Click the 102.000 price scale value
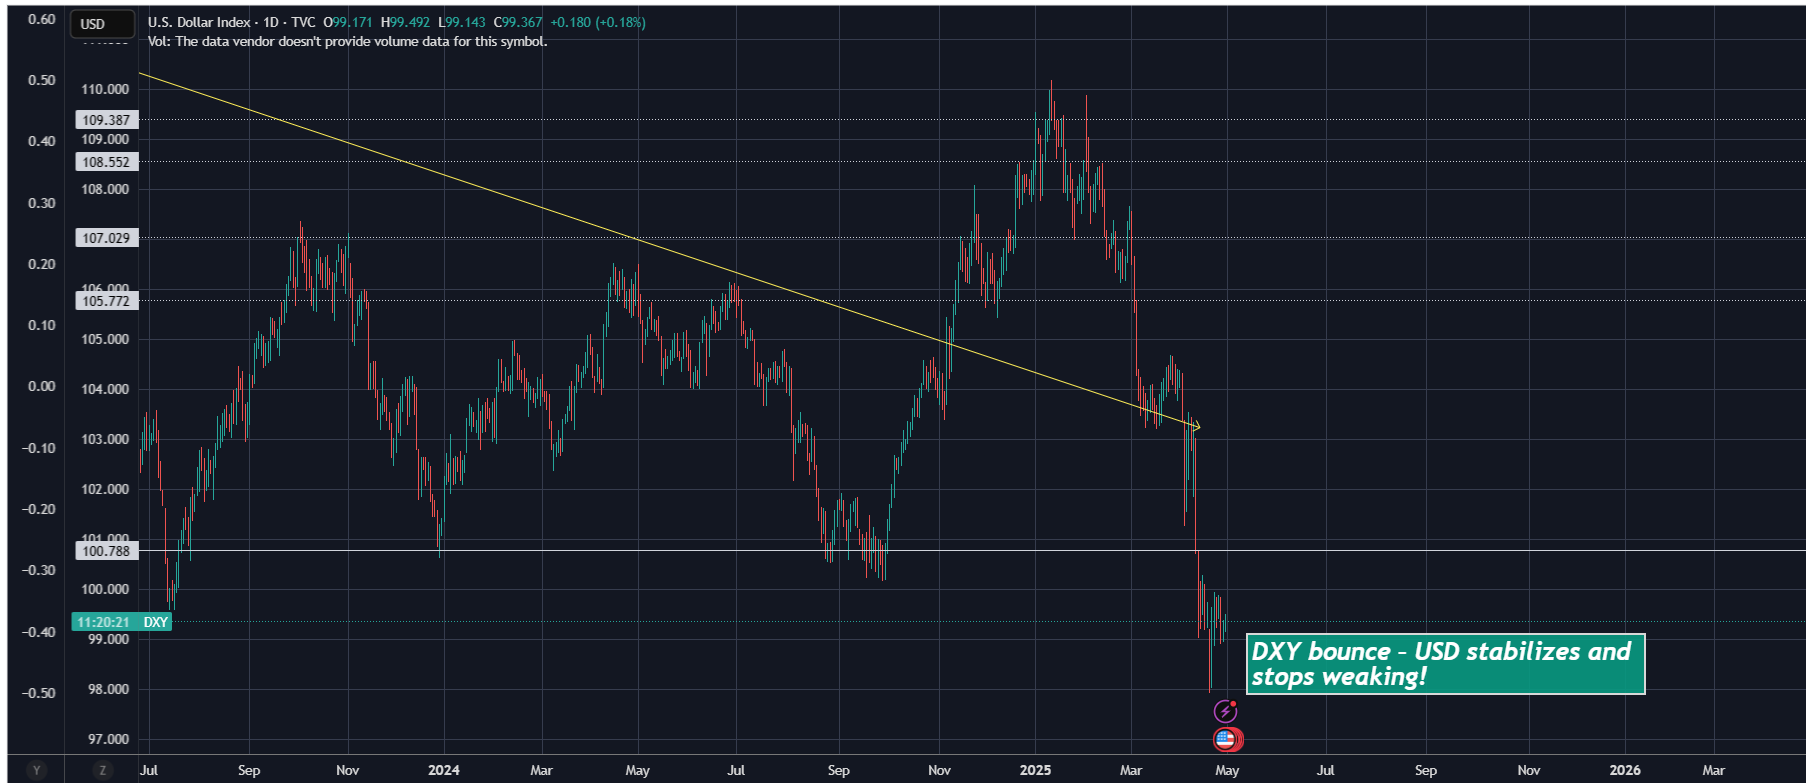Screen dimensions: 1806x783 [x=106, y=489]
